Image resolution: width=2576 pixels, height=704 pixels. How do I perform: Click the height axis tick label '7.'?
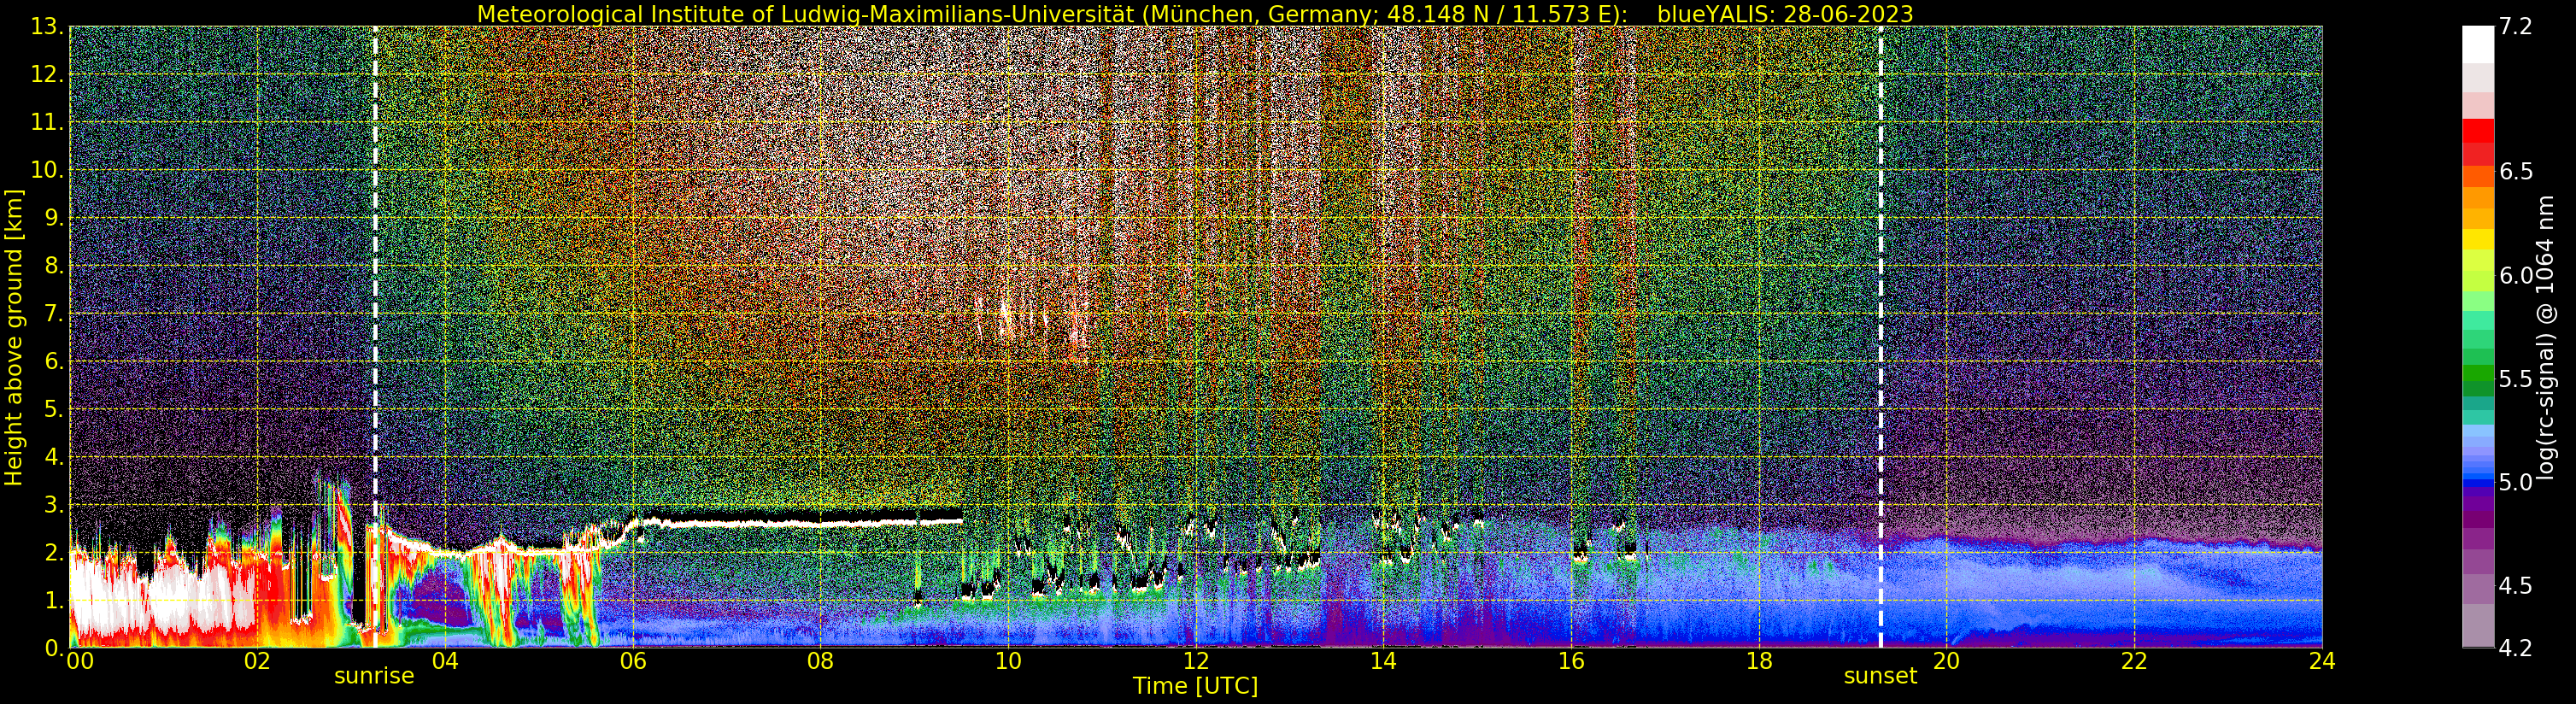(x=54, y=314)
